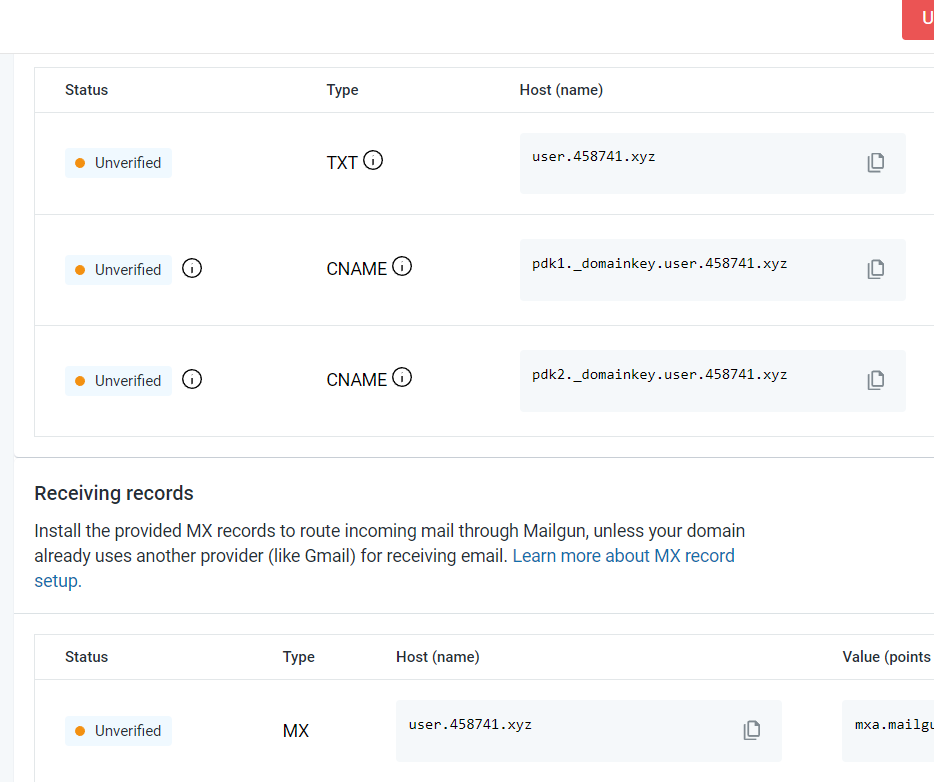Image resolution: width=934 pixels, height=782 pixels.
Task: Show status info for pdk2 Unverified badge
Action: pos(192,380)
